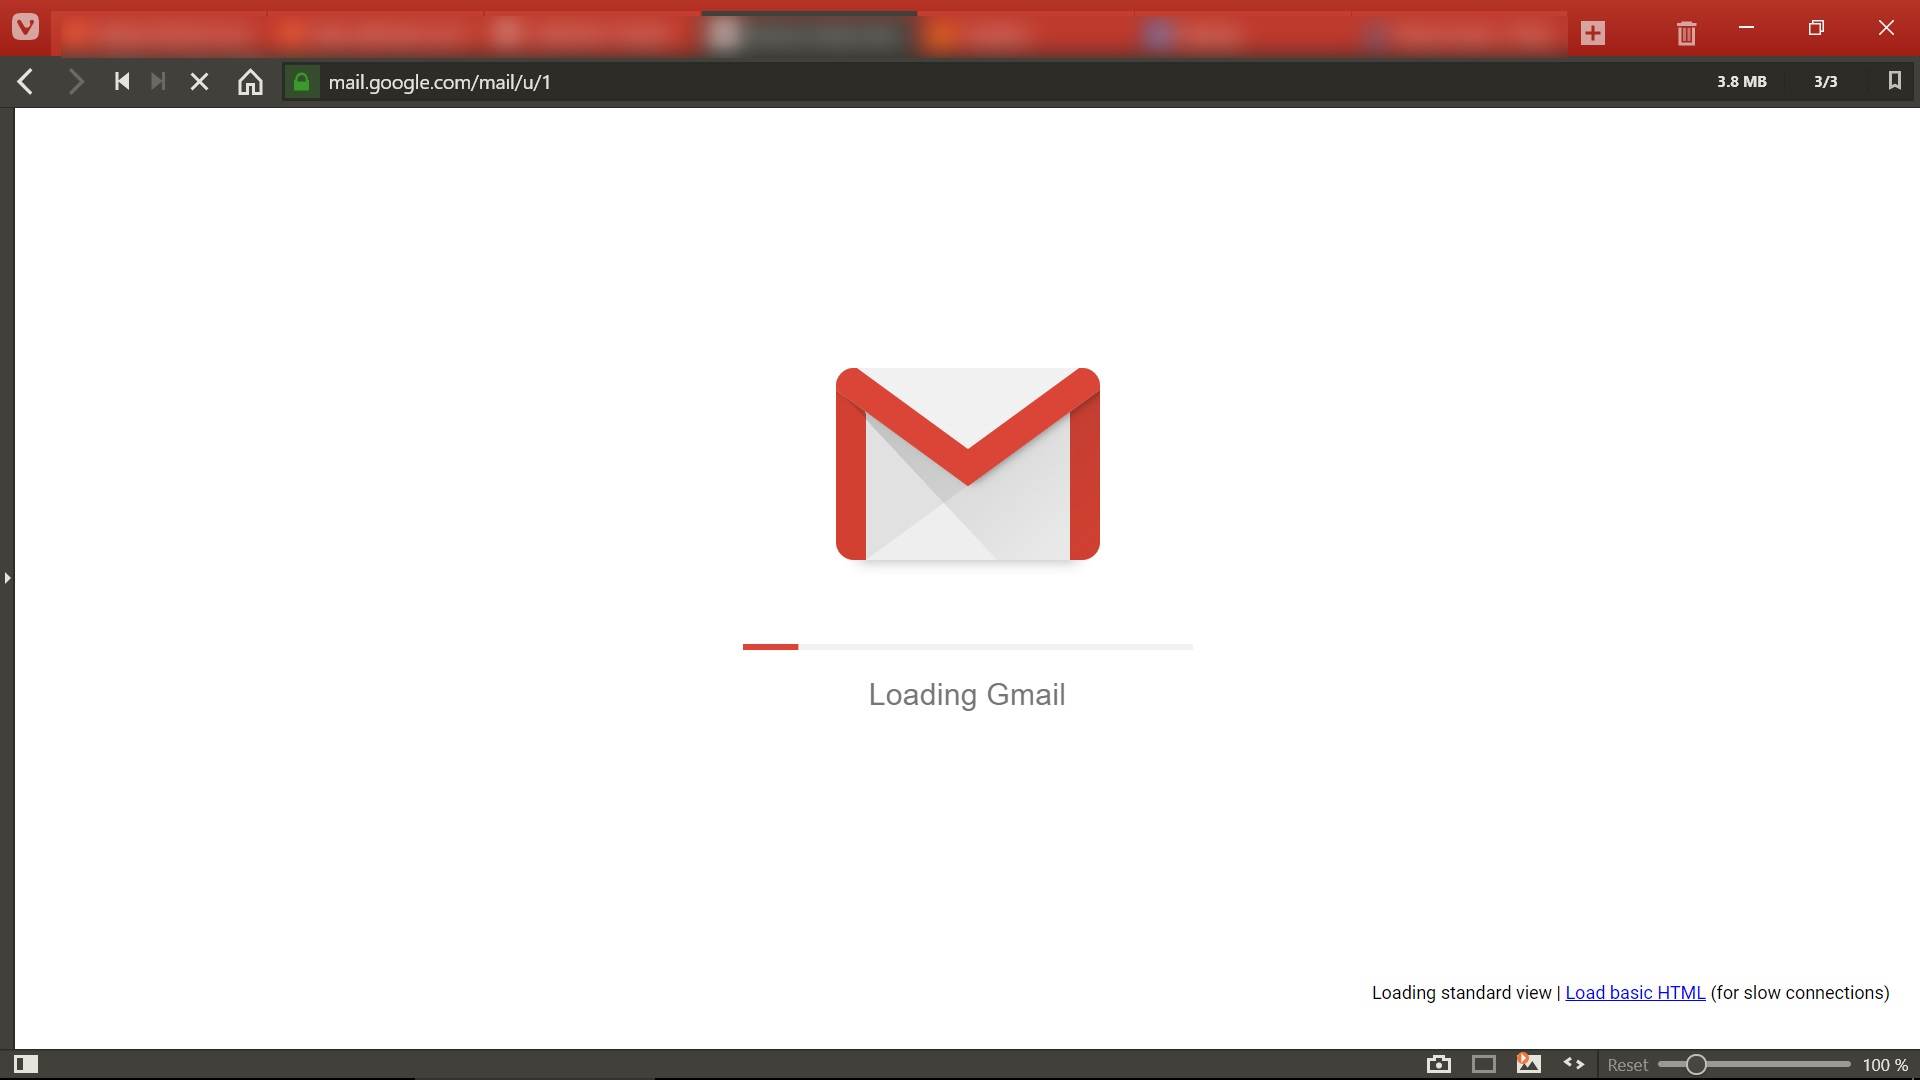
Task: Expand the side panel with left-edge arrow
Action: coord(7,578)
